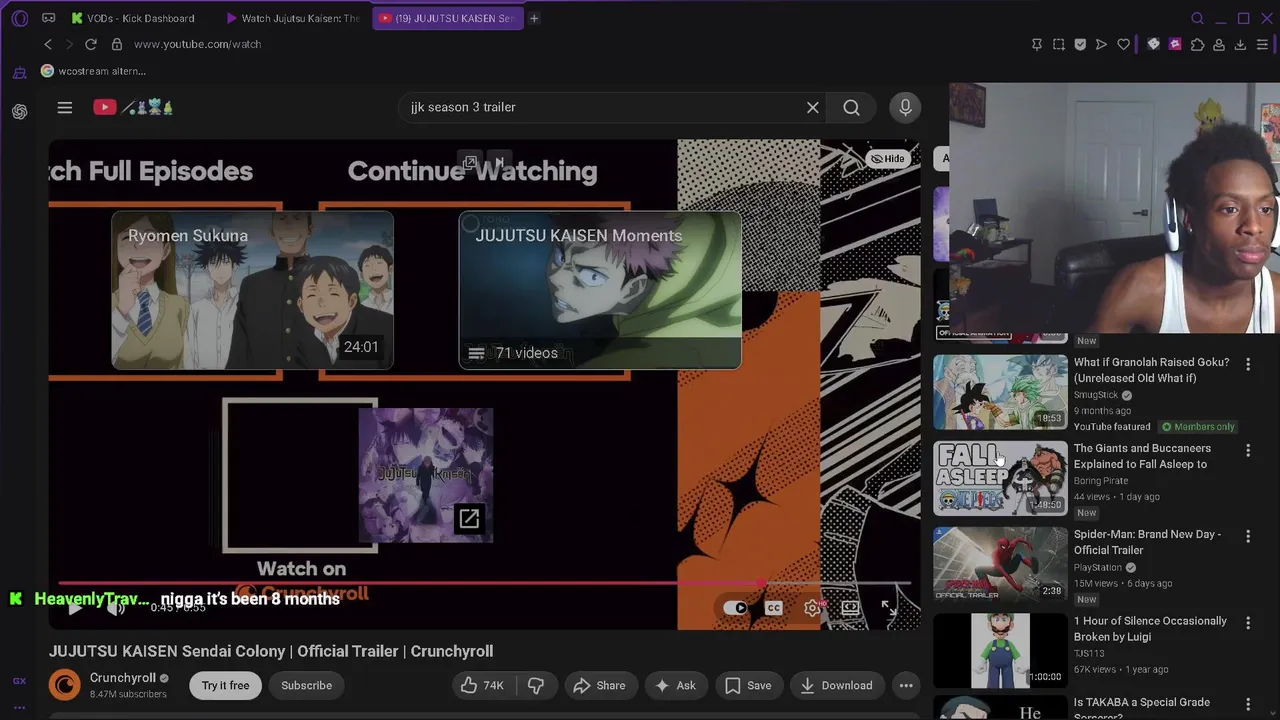1280x720 pixels.
Task: Open the wcostream bookmark in bookmarks bar
Action: click(x=93, y=71)
